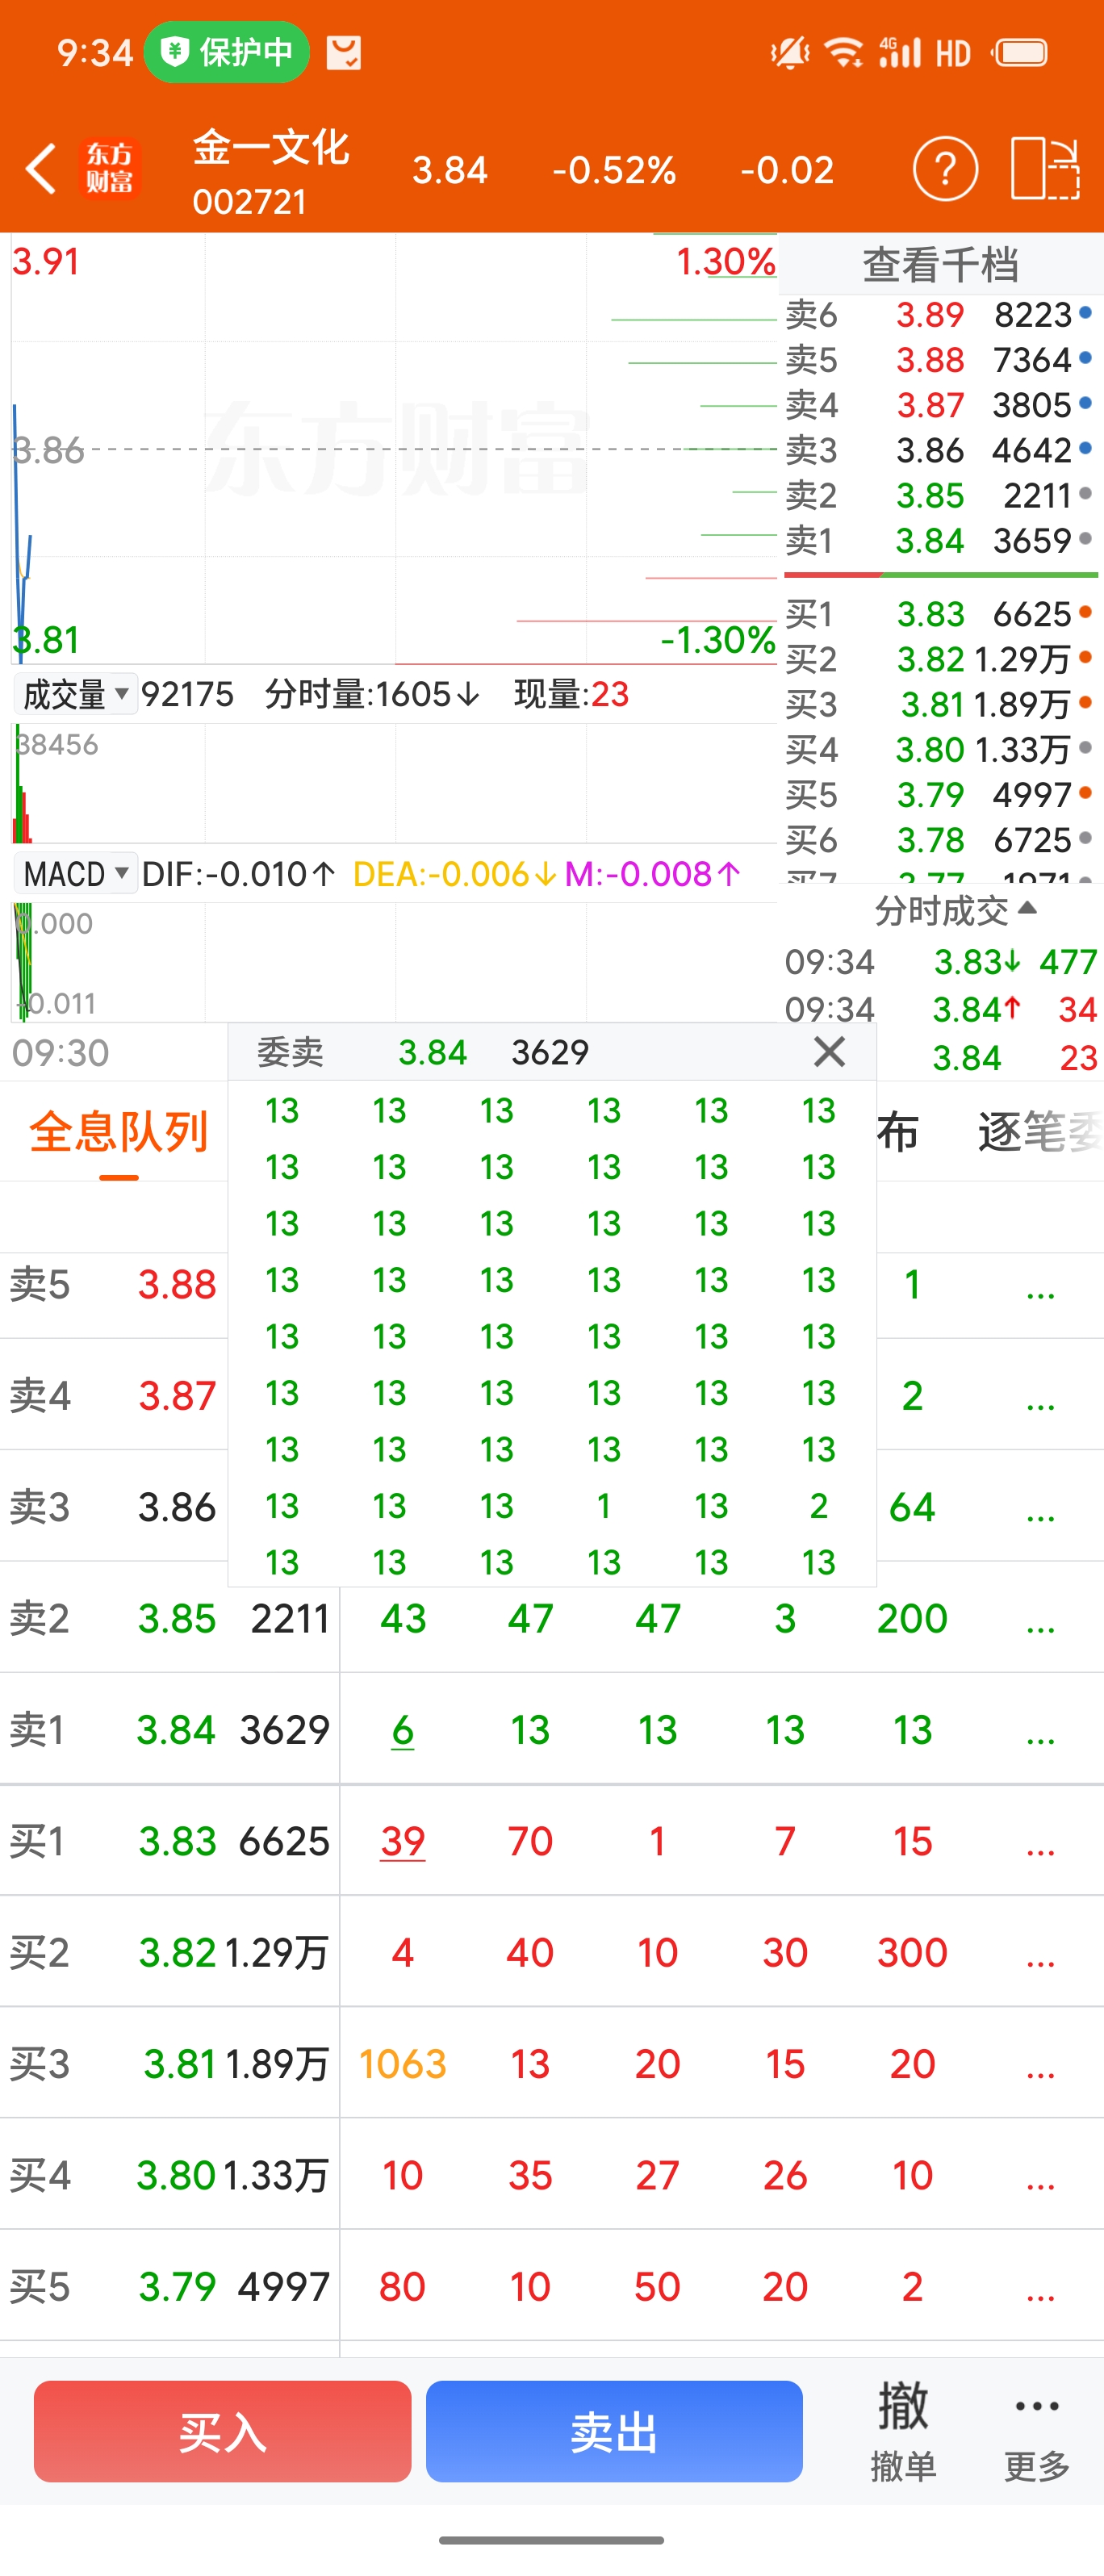Tap the 东方财富 logo icon
The height and width of the screenshot is (2576, 1104).
pyautogui.click(x=110, y=168)
